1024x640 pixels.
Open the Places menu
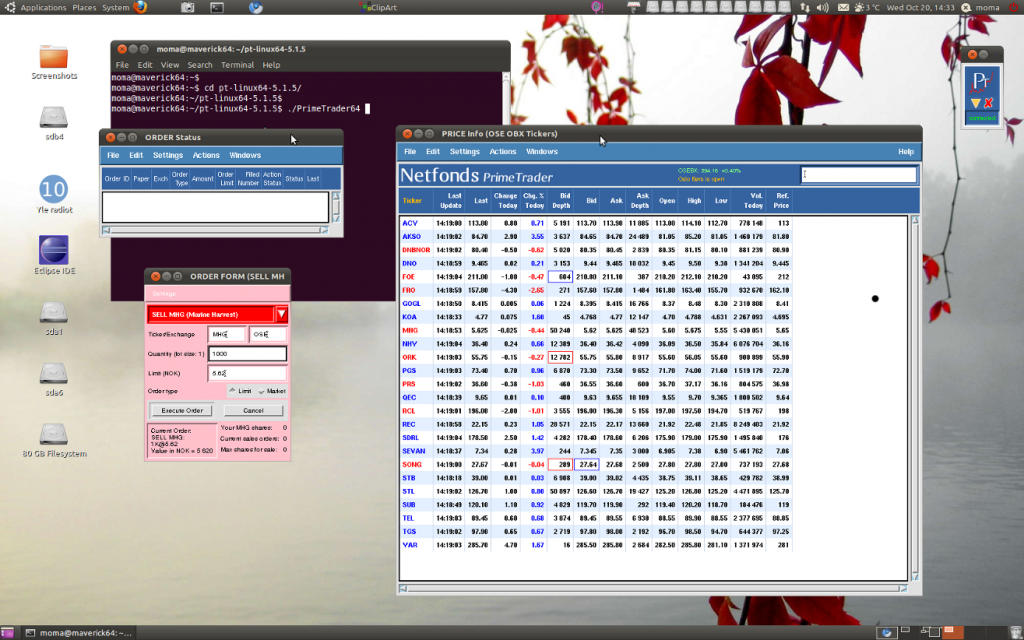84,7
